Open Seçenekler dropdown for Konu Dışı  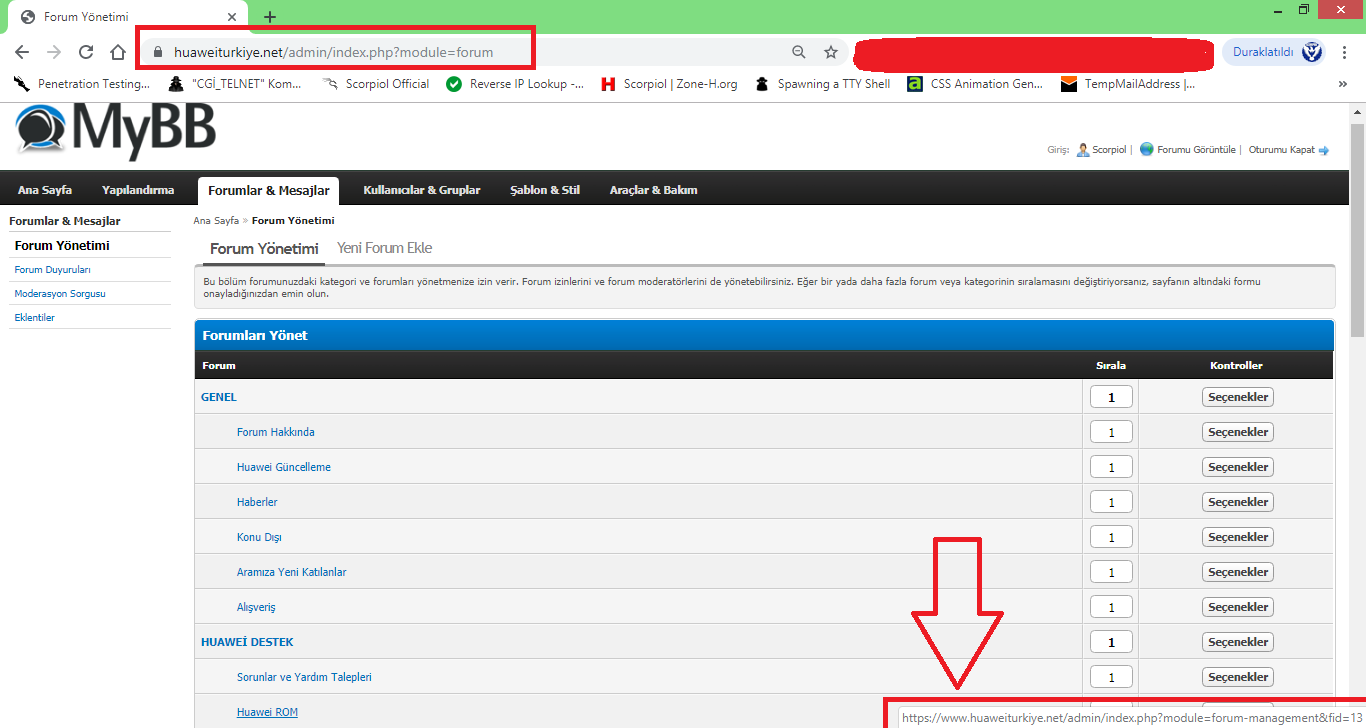[x=1238, y=537]
